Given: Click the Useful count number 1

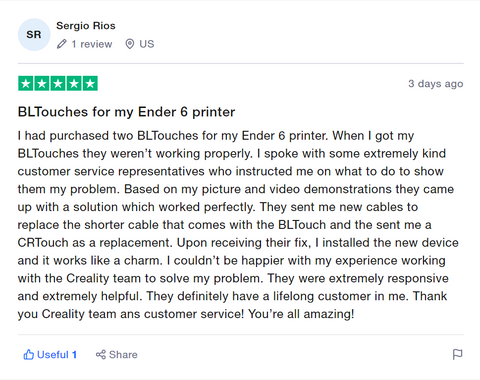Looking at the screenshot, I should click(74, 355).
